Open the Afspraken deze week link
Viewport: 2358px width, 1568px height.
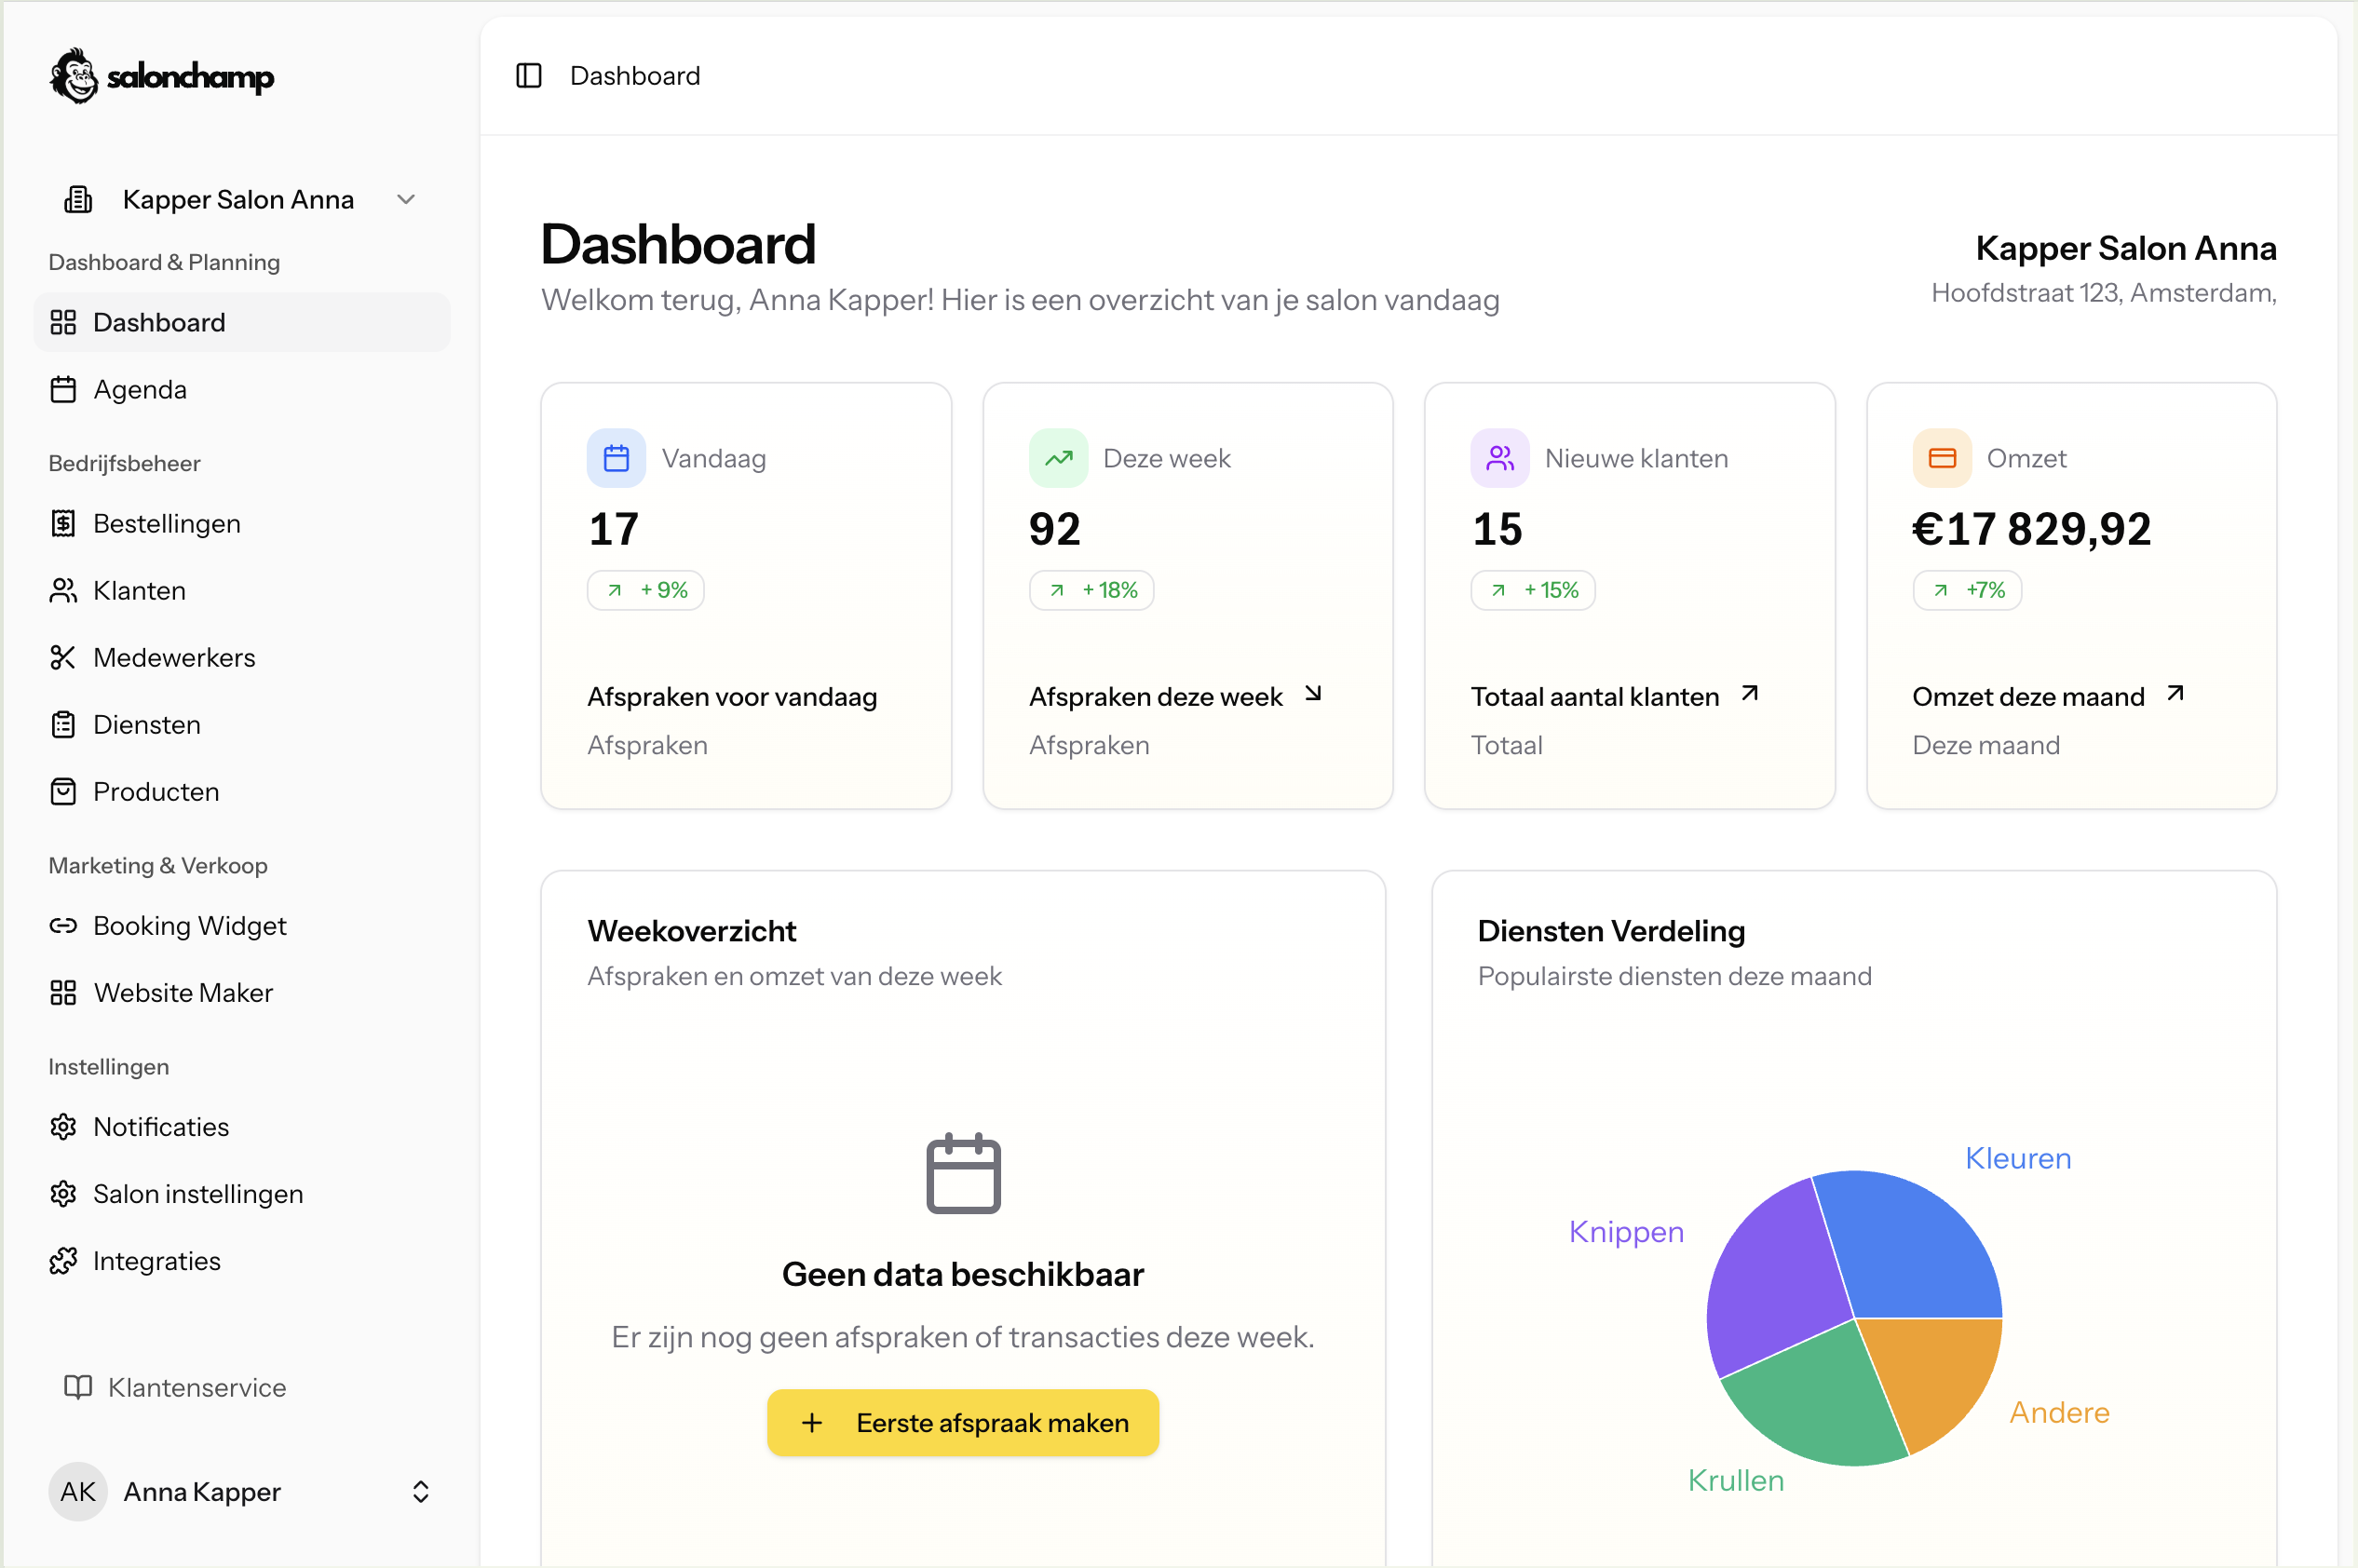point(1155,696)
